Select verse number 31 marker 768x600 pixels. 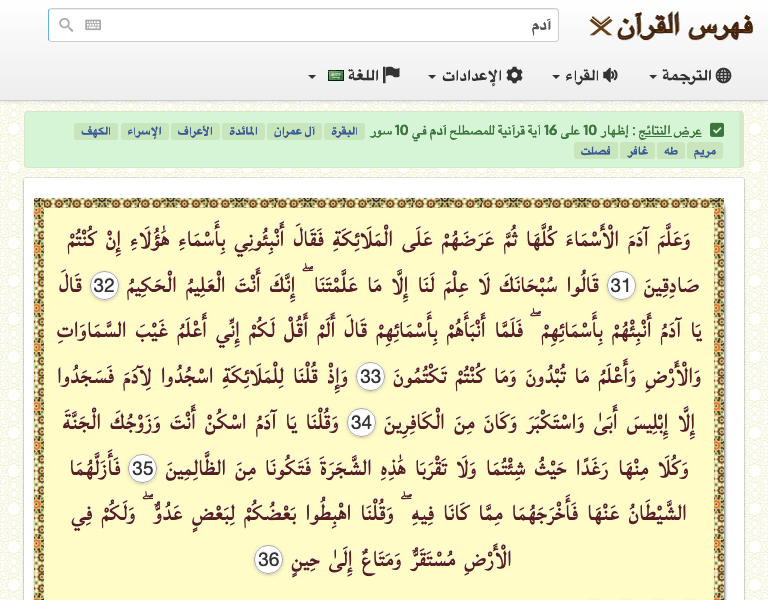[x=622, y=286]
